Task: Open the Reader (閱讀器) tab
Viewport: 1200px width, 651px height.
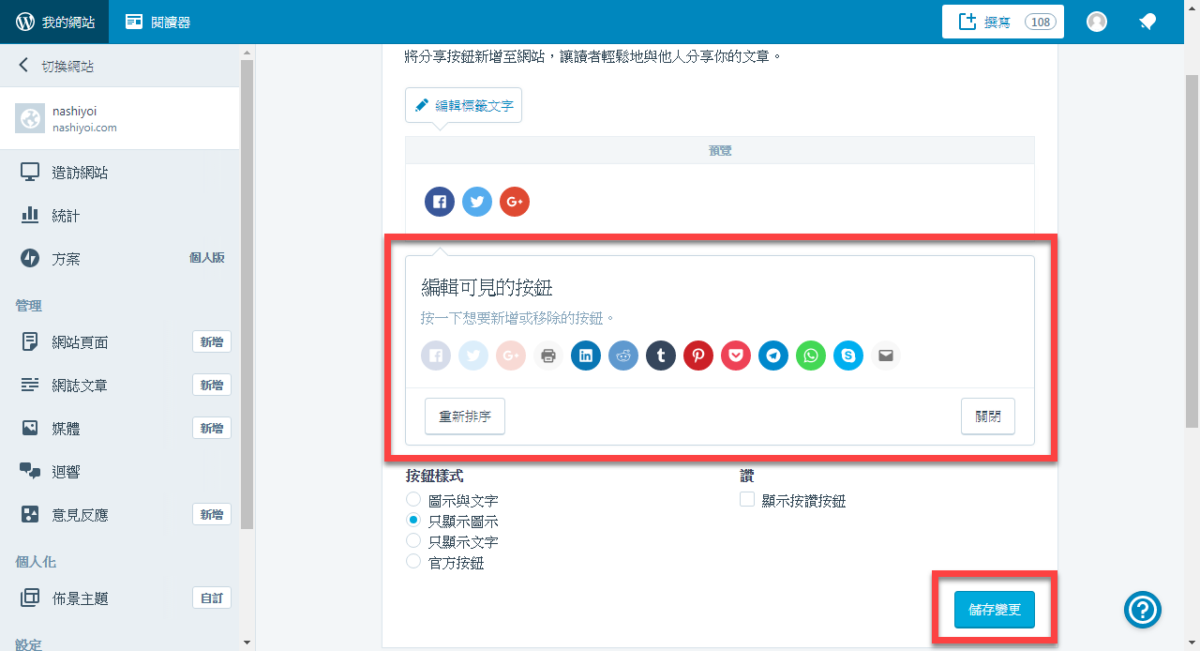Action: [157, 21]
